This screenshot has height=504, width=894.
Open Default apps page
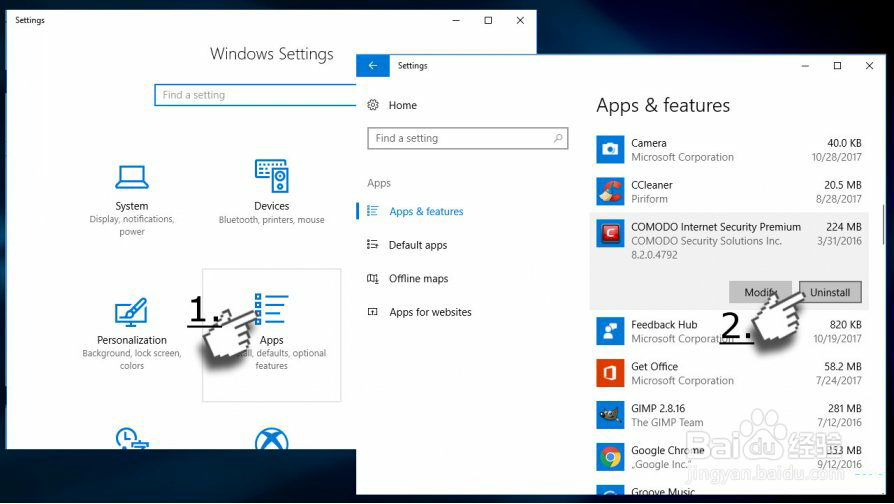pyautogui.click(x=418, y=245)
